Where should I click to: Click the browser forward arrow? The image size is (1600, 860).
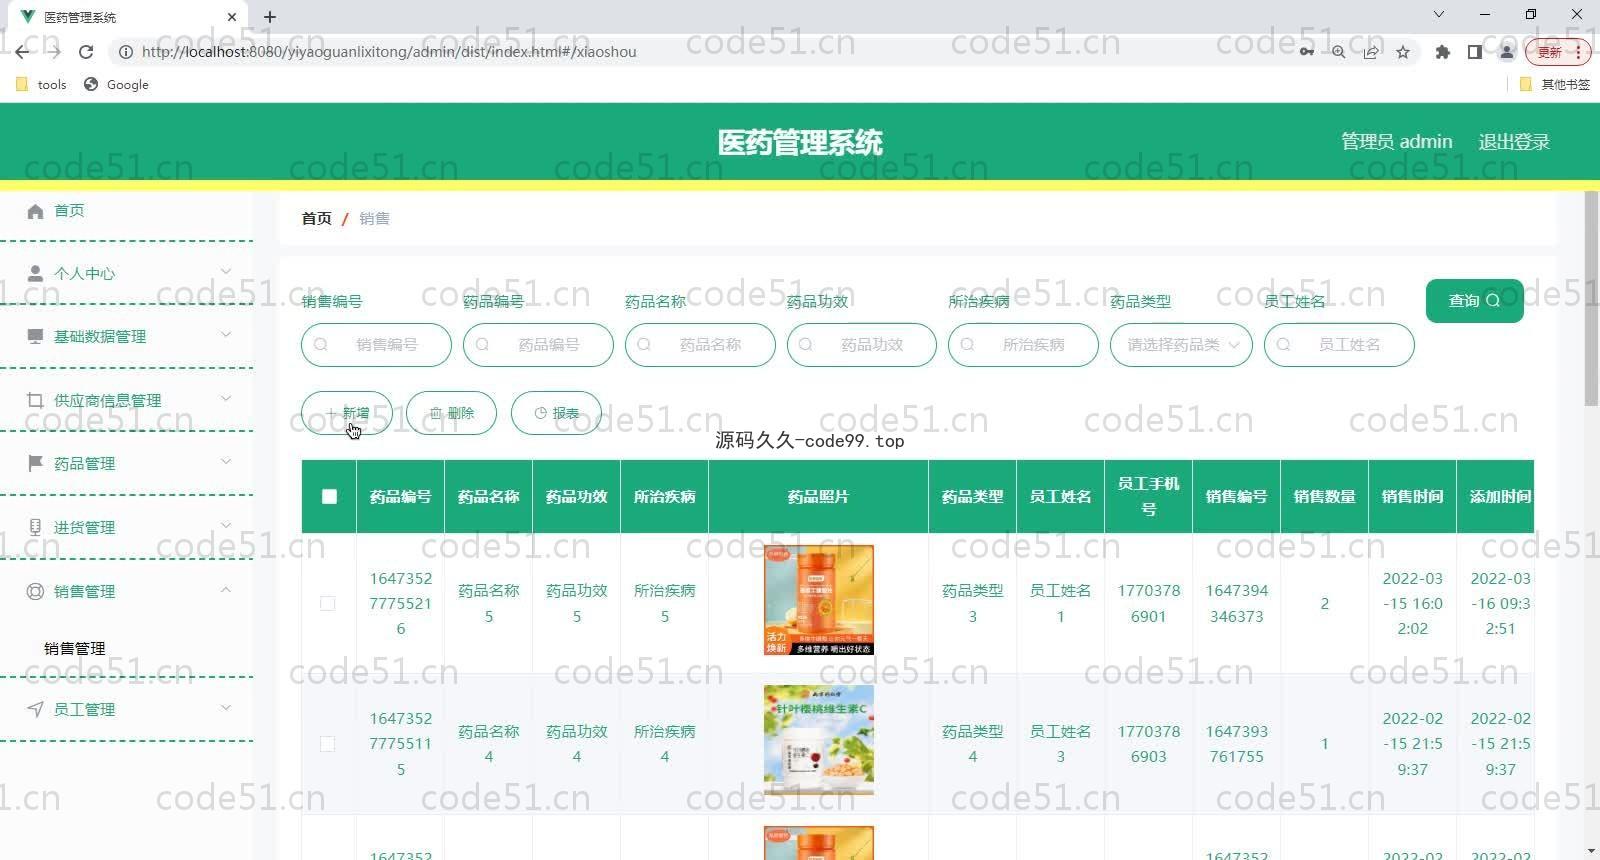coord(54,52)
